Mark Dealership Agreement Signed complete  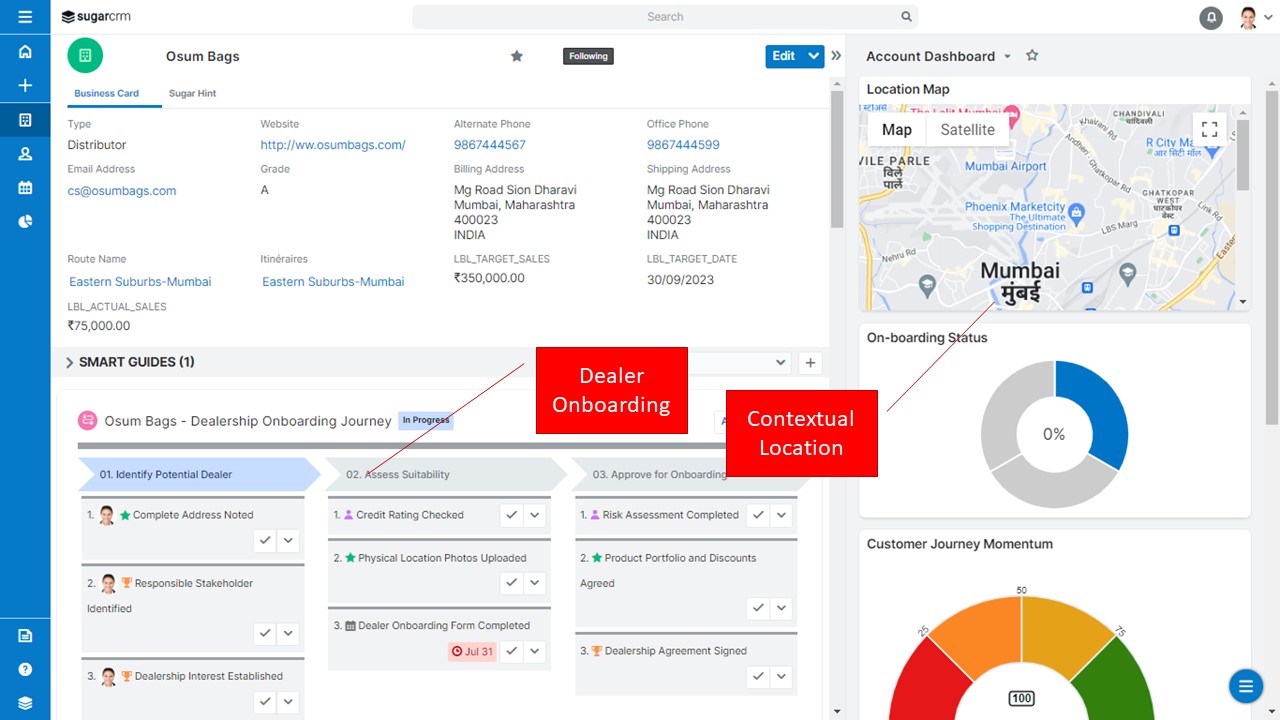click(758, 676)
